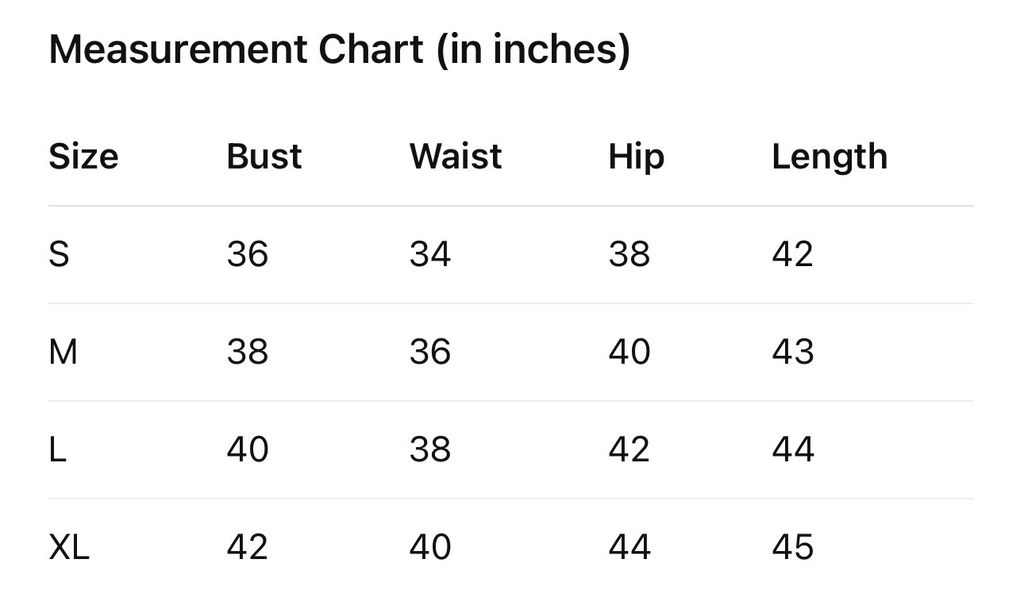Select the Bust column header
The image size is (1024, 614).
(x=264, y=157)
